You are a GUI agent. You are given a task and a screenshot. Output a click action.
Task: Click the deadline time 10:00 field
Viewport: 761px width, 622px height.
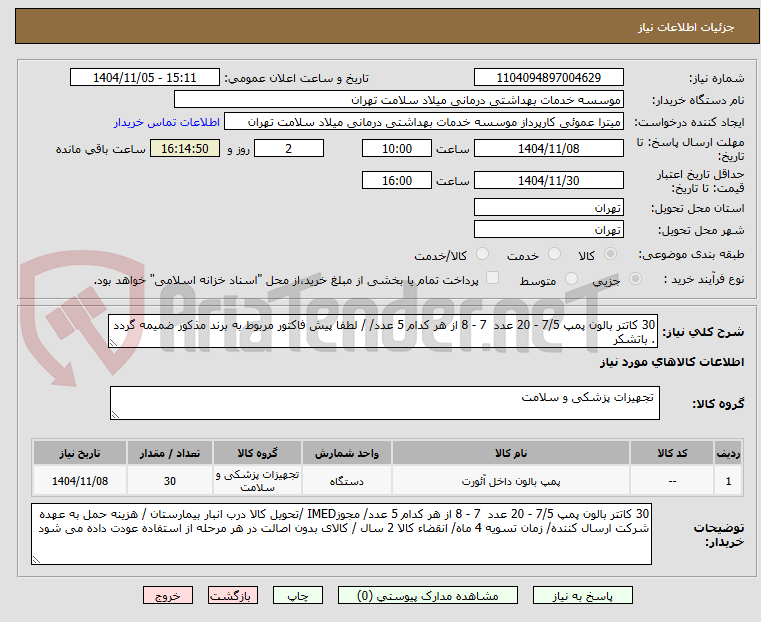pos(397,148)
